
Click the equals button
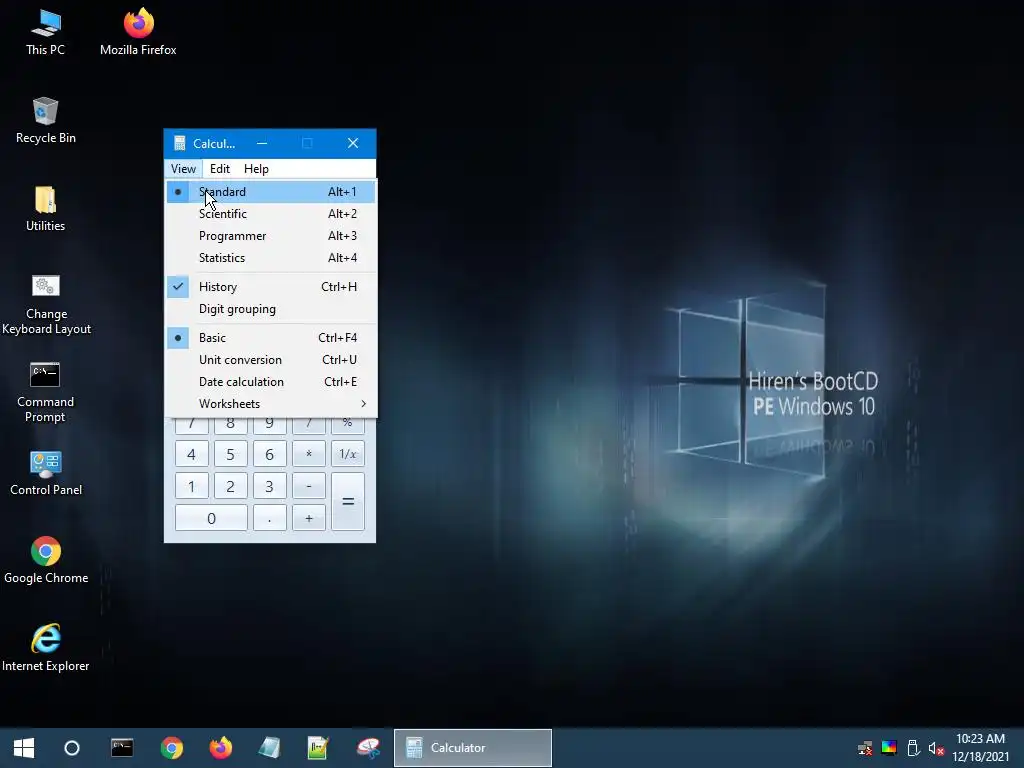347,502
